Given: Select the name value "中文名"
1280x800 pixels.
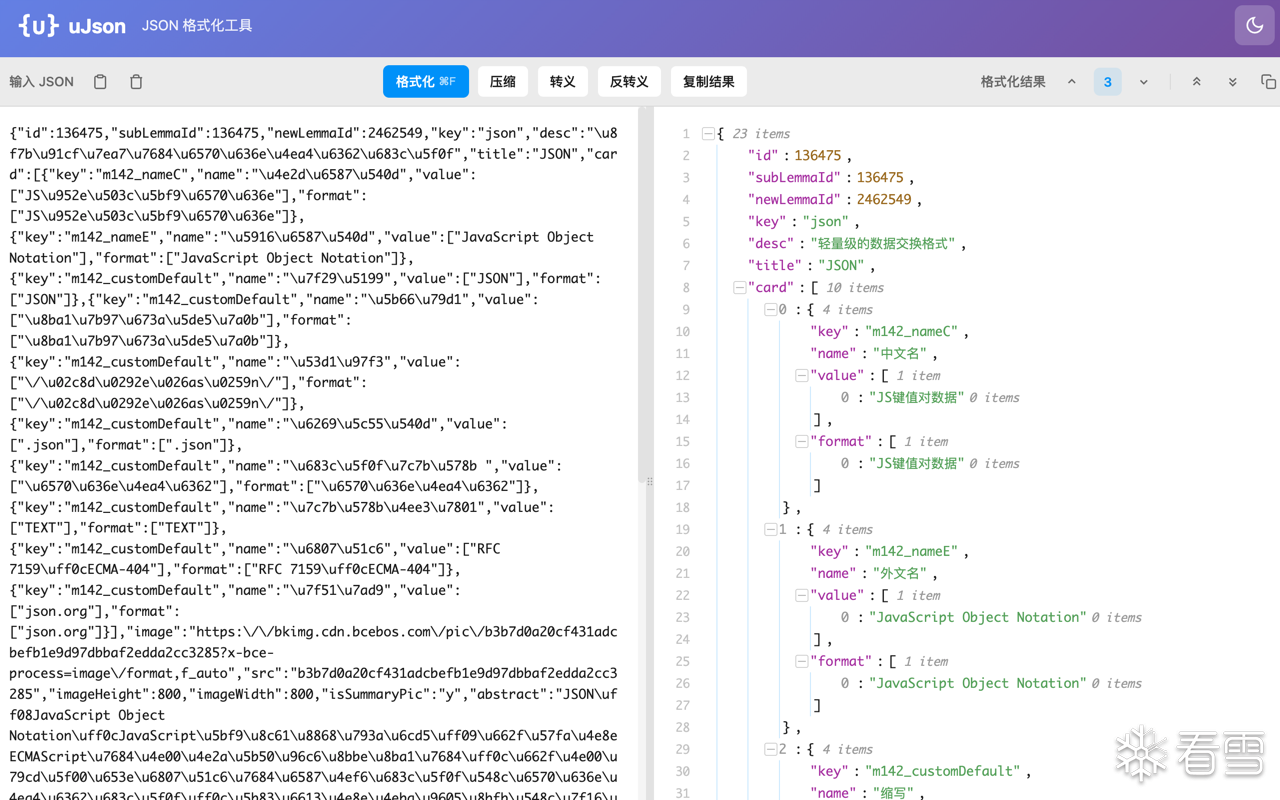Looking at the screenshot, I should click(899, 354).
